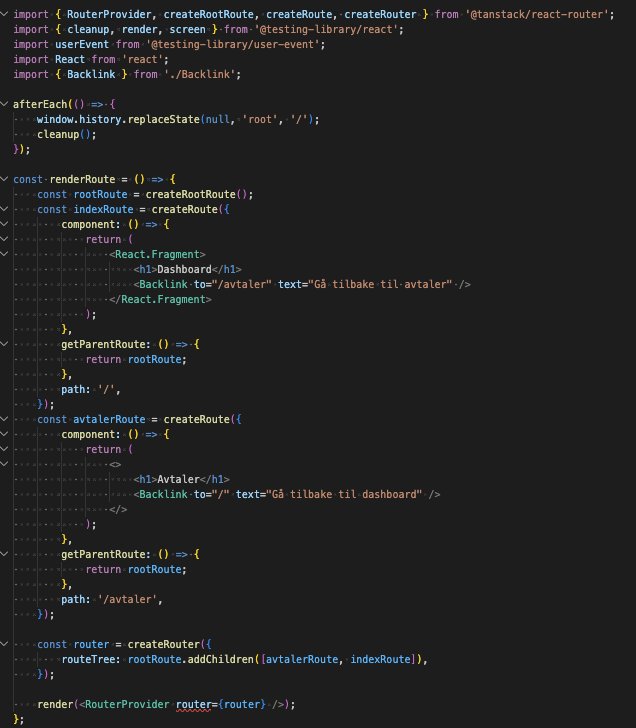Click the <RouterProvider JSX tag in the render call
The height and width of the screenshot is (728, 636).
tap(124, 704)
